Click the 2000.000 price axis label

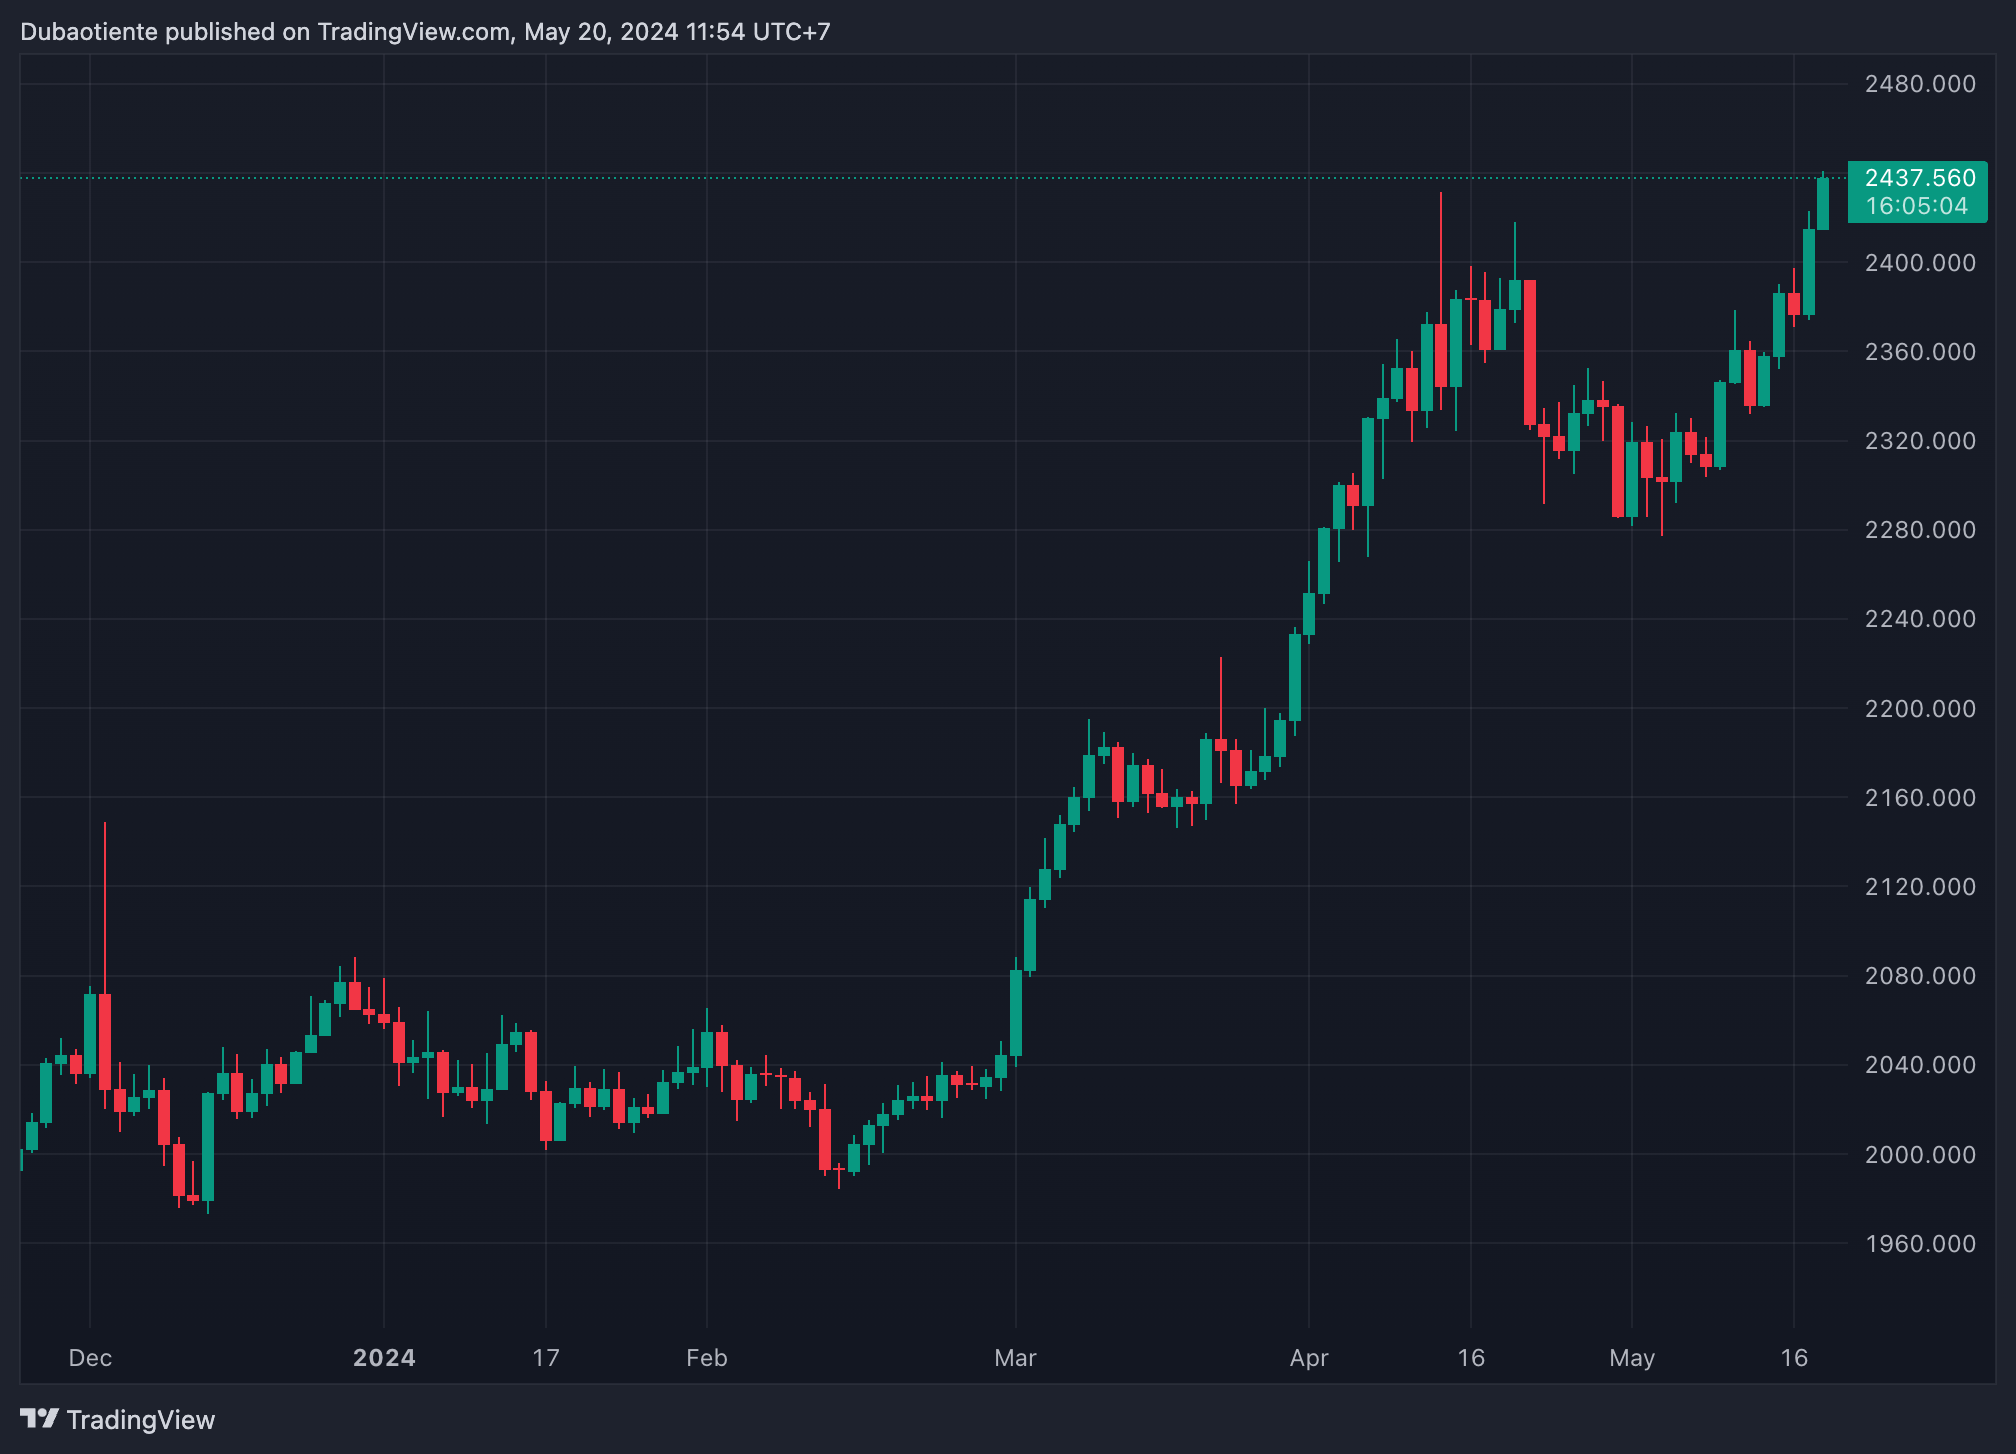(x=1920, y=1155)
